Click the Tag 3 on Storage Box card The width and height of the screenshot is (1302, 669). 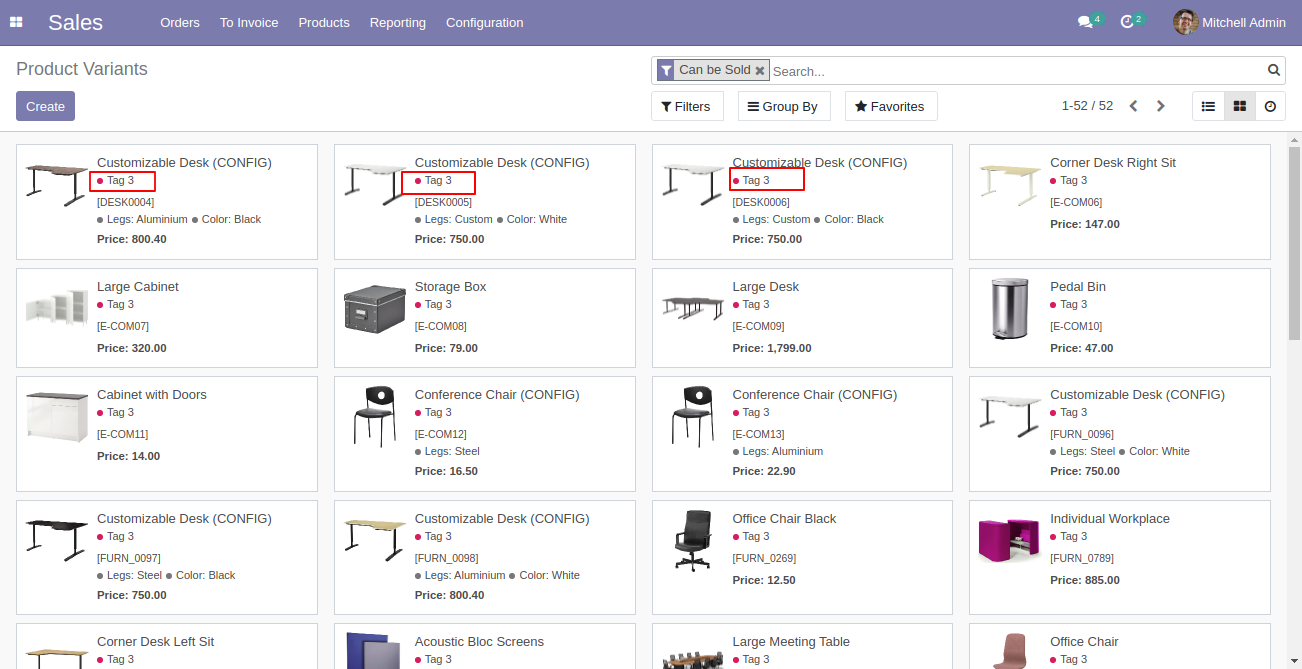tap(433, 304)
